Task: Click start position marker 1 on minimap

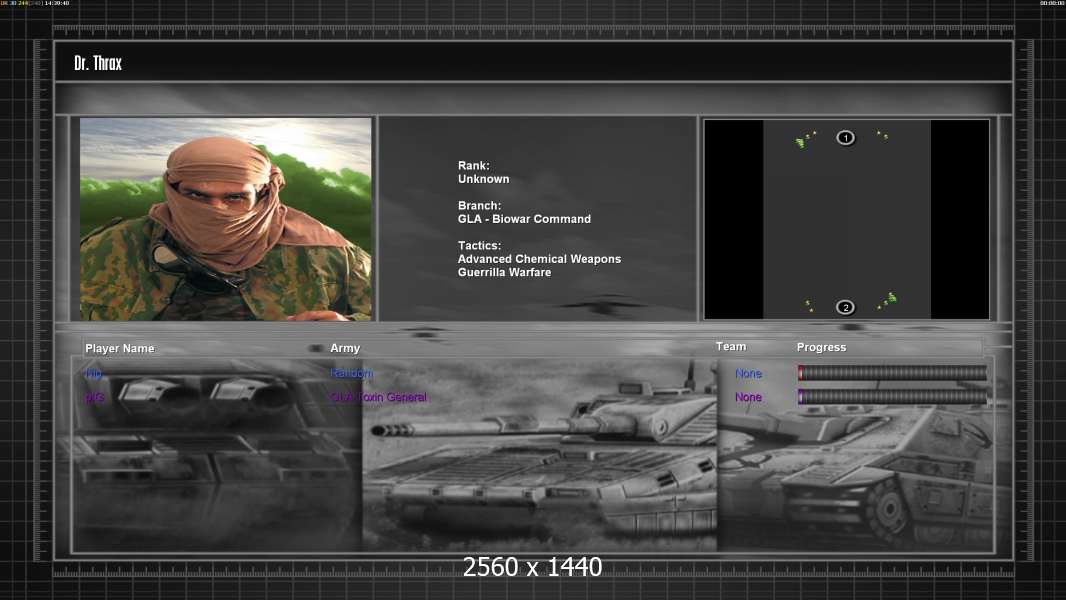Action: click(x=845, y=138)
